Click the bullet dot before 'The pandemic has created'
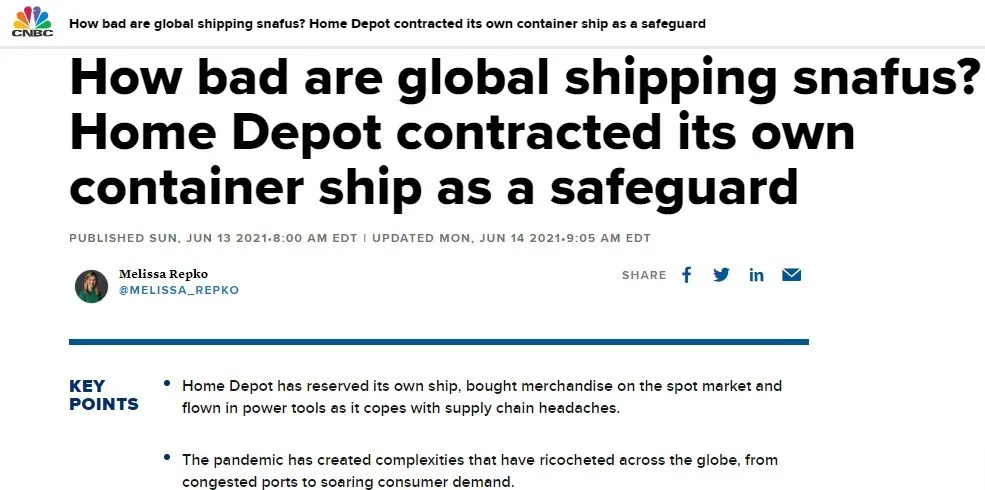Viewport: 985px width, 490px height. (167, 458)
